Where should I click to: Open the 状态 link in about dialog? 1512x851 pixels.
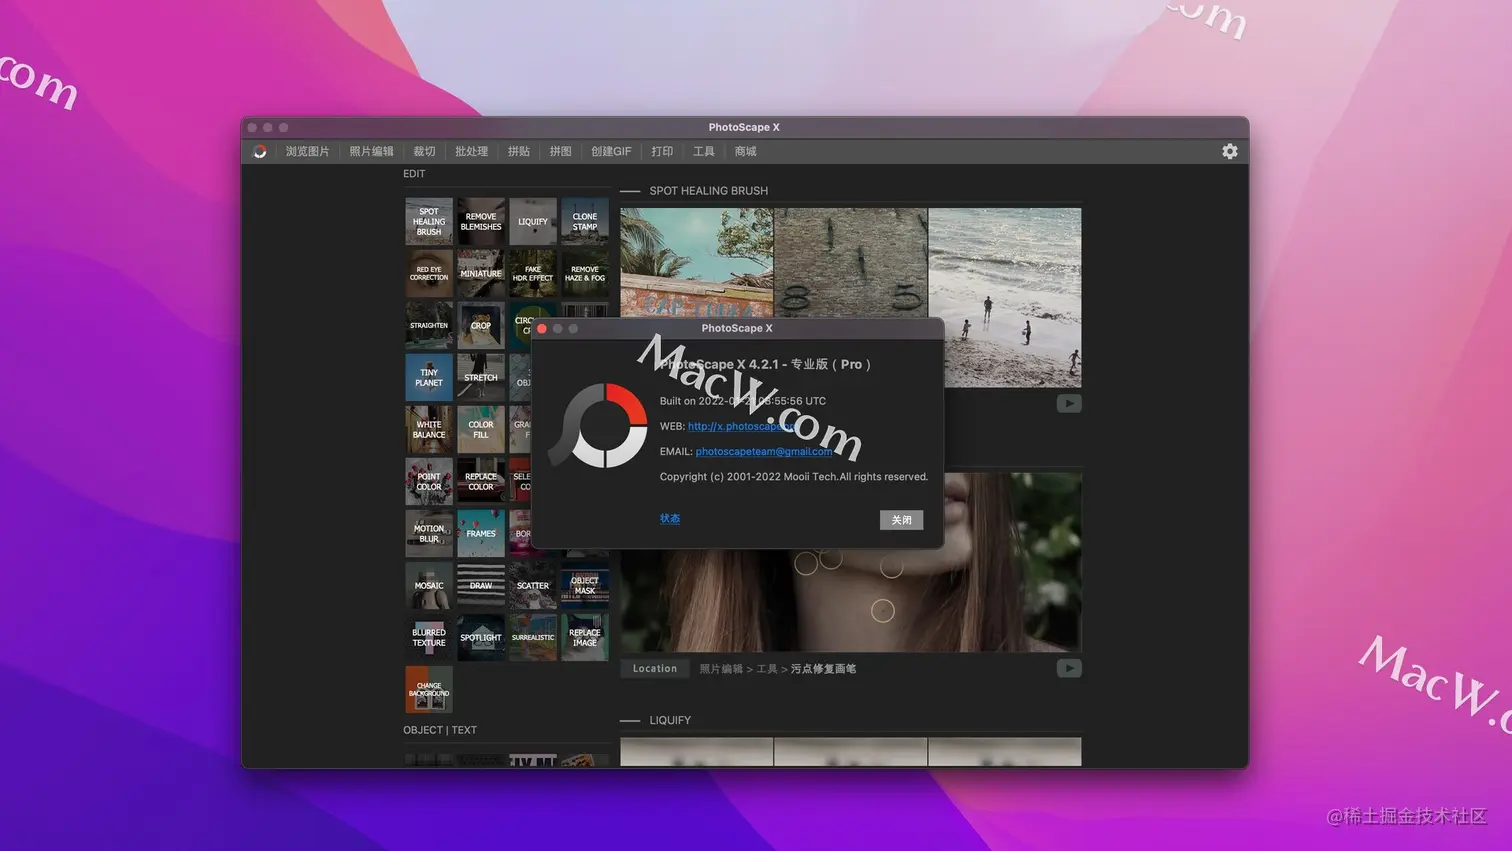pyautogui.click(x=670, y=518)
